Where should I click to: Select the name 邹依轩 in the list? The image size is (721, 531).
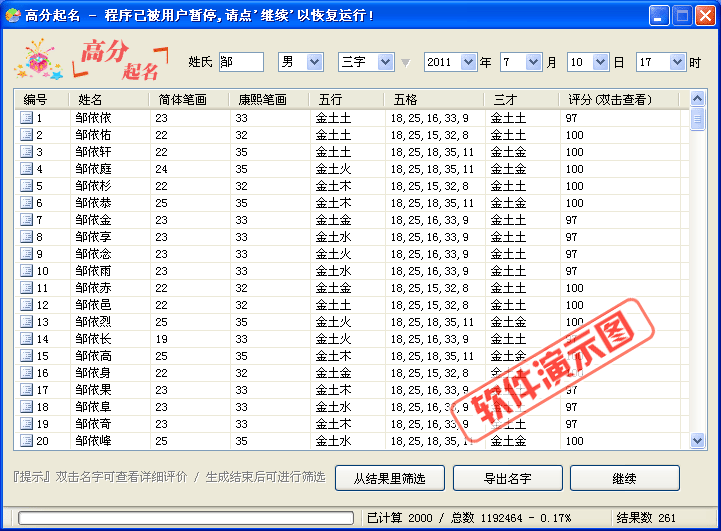pos(93,152)
